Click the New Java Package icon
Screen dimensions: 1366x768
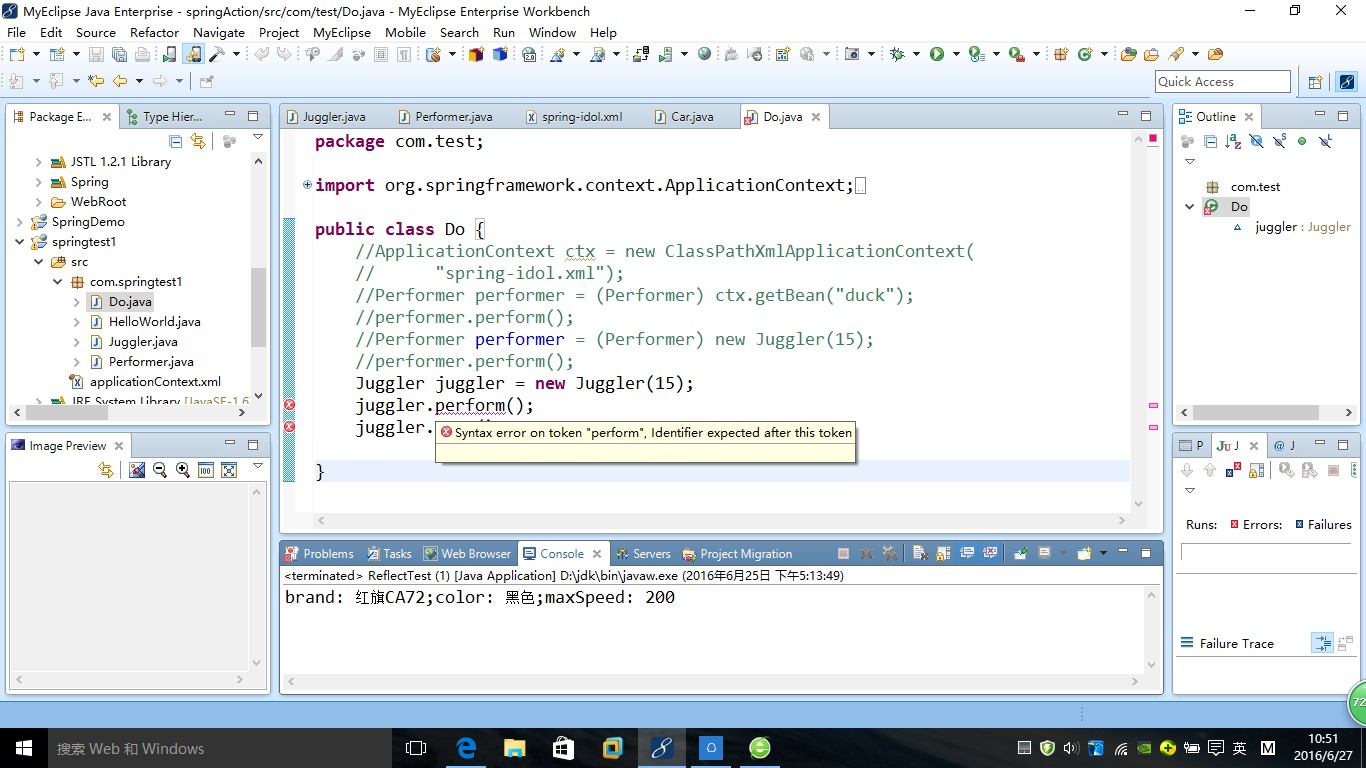coord(1061,54)
